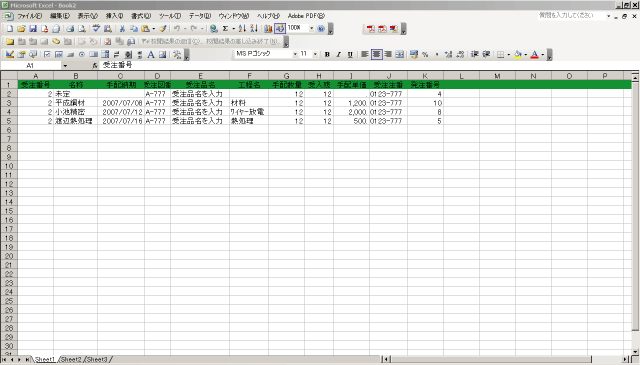The width and height of the screenshot is (640, 365).
Task: Click the Format Painter brush icon
Action: click(162, 29)
